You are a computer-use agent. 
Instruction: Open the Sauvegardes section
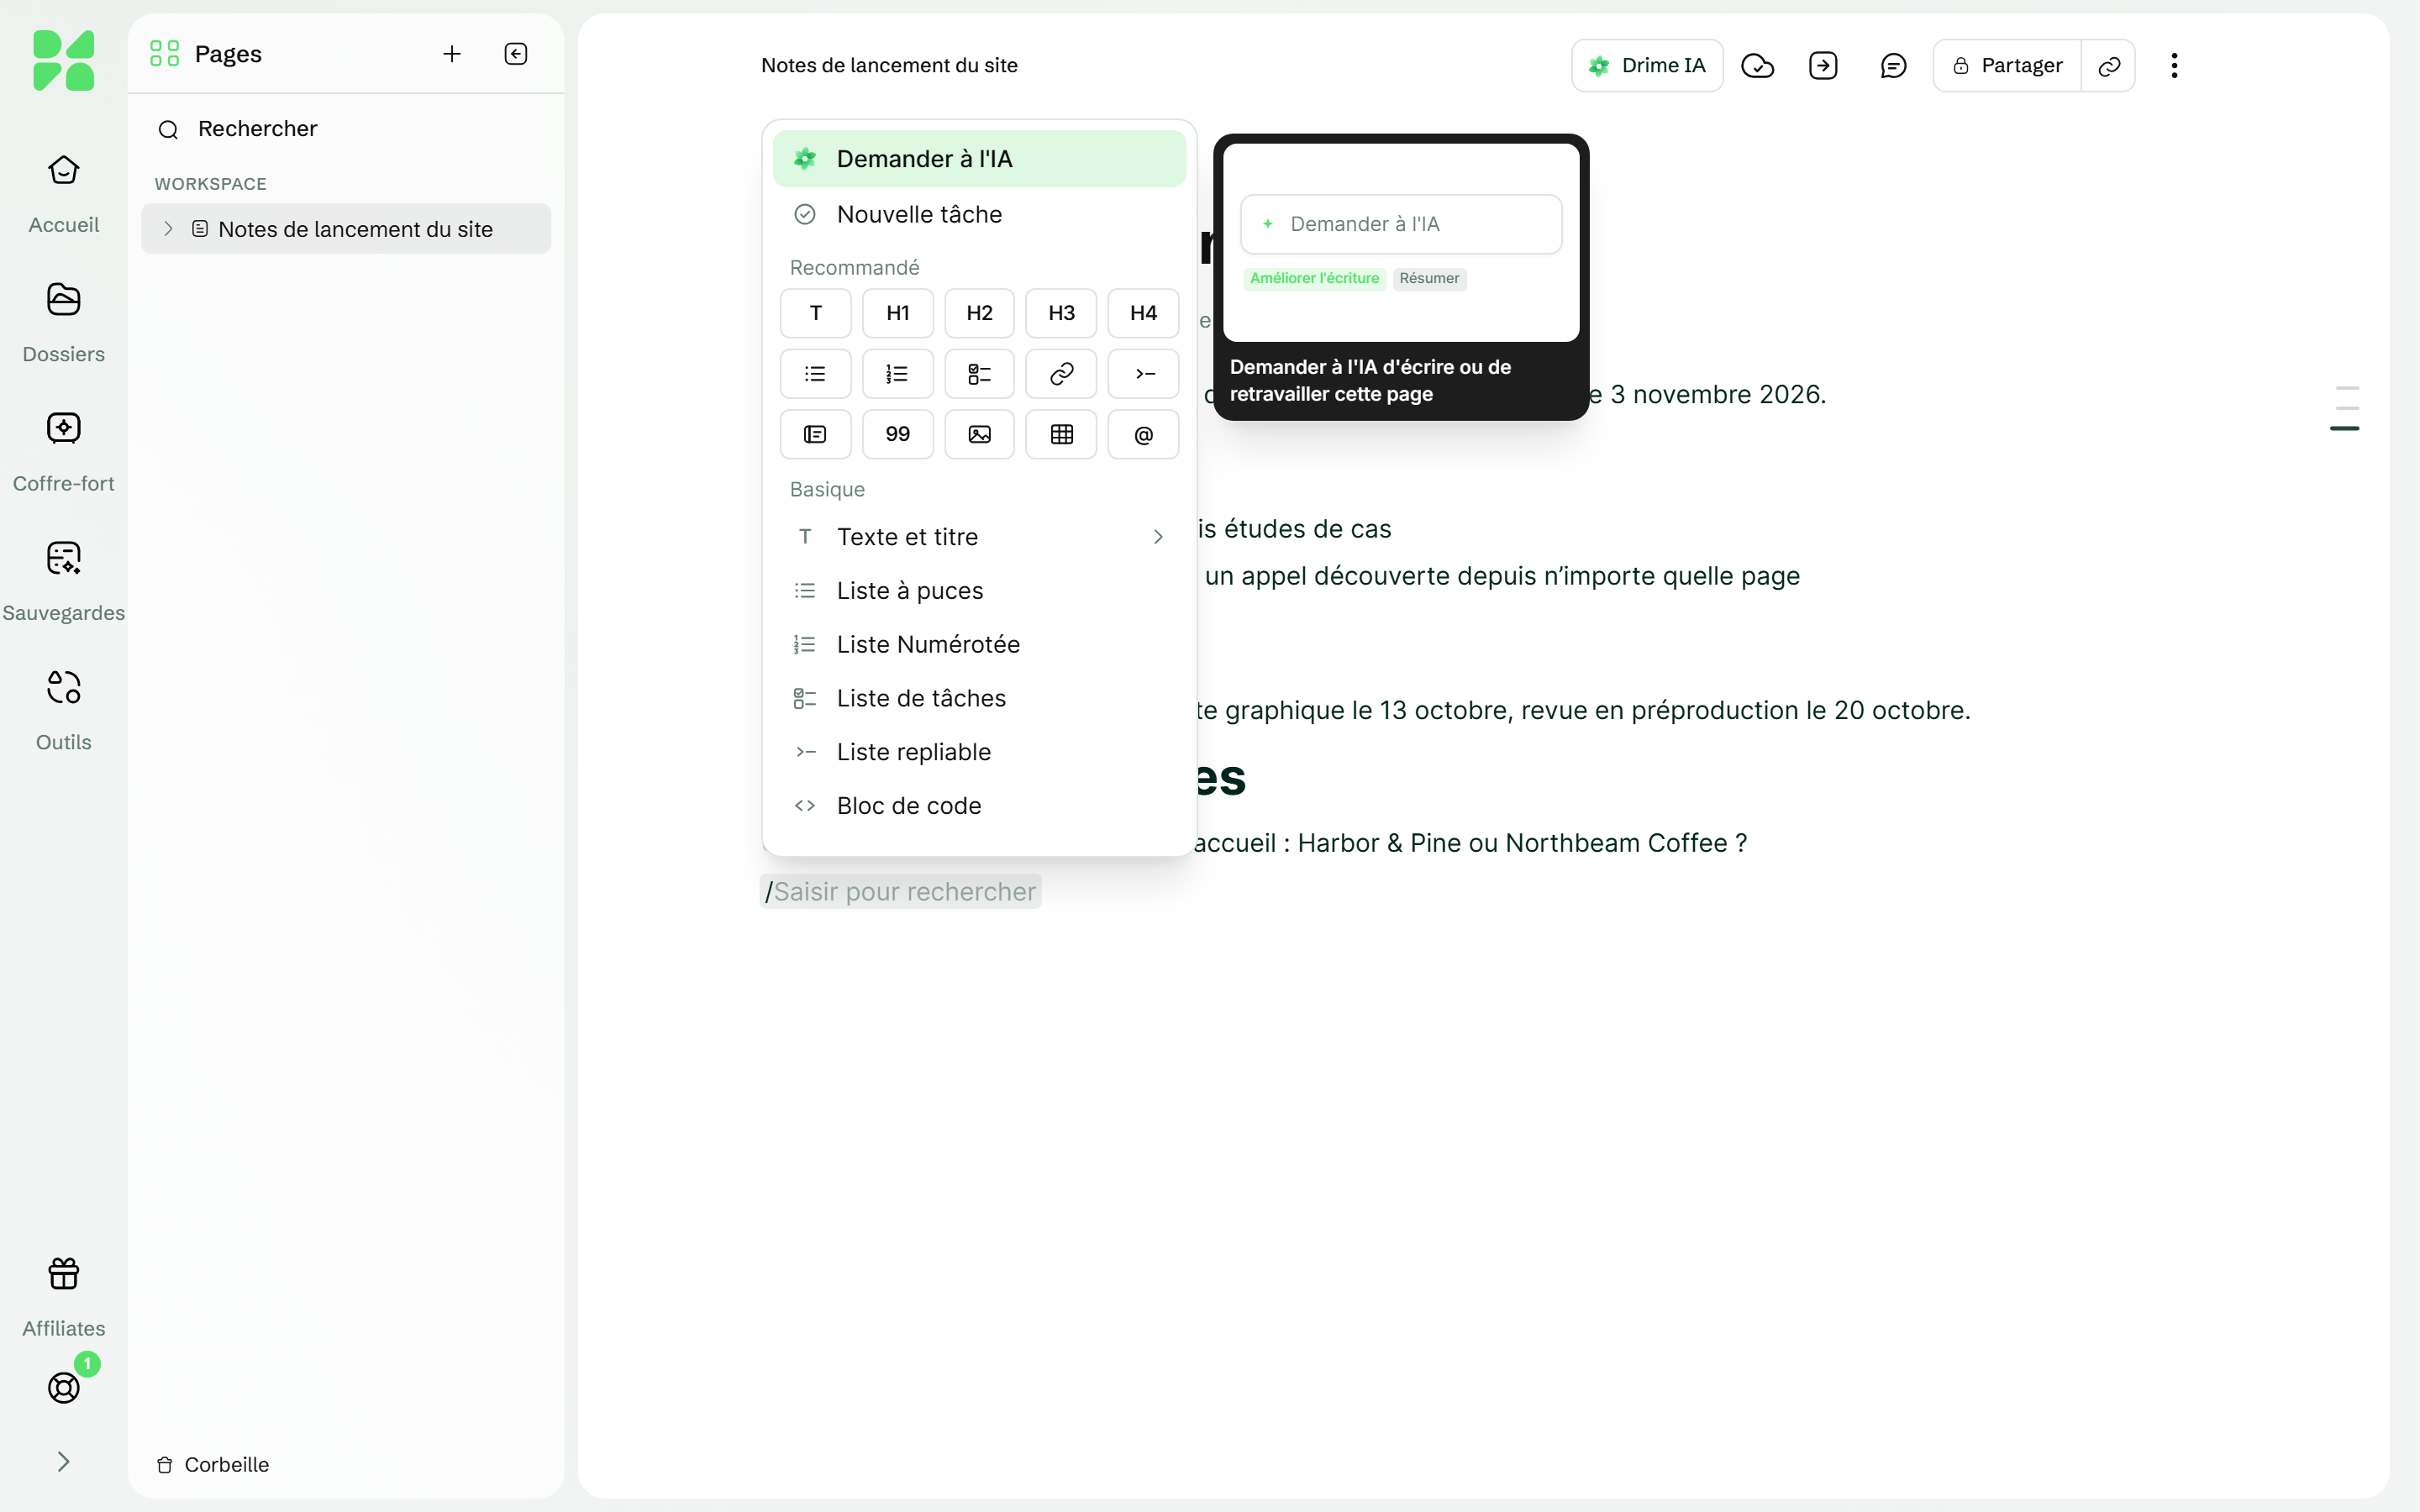pyautogui.click(x=63, y=582)
